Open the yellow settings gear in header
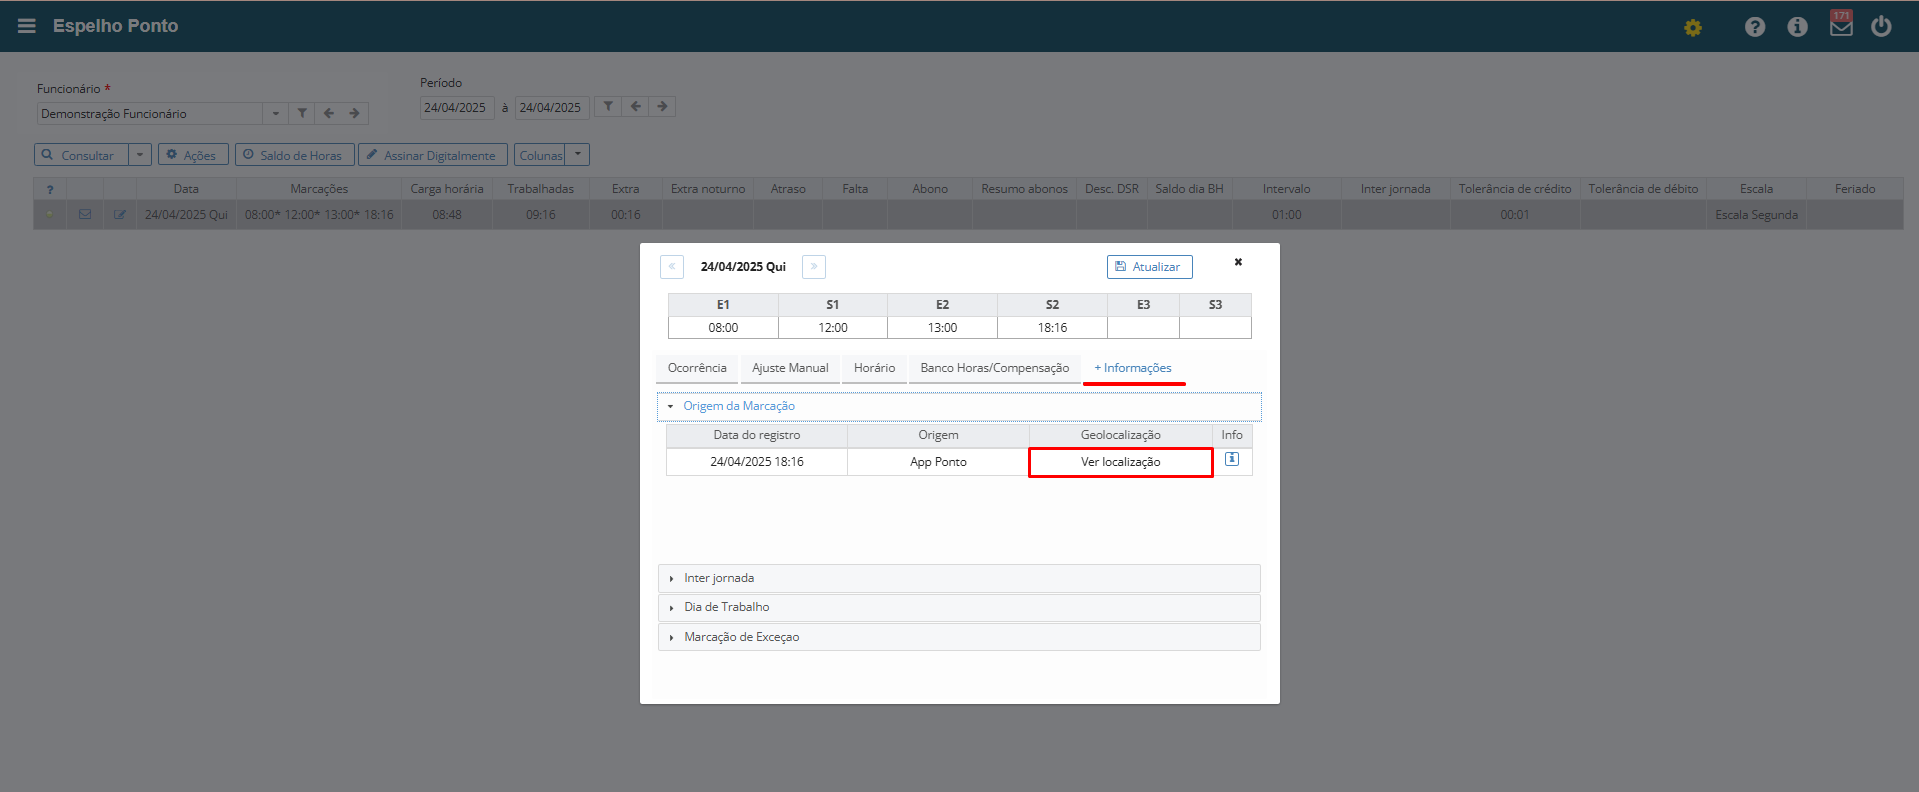 click(1693, 27)
